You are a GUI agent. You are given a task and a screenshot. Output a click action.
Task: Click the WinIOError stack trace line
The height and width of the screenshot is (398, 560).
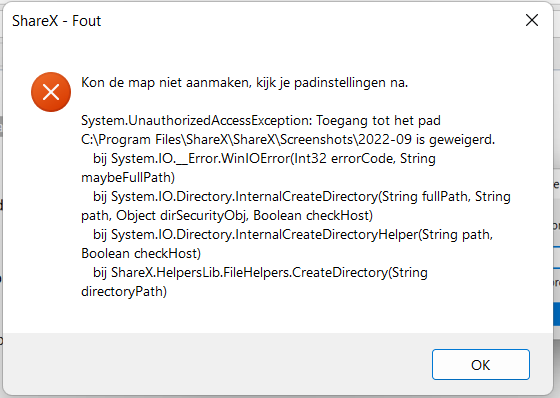pos(264,159)
